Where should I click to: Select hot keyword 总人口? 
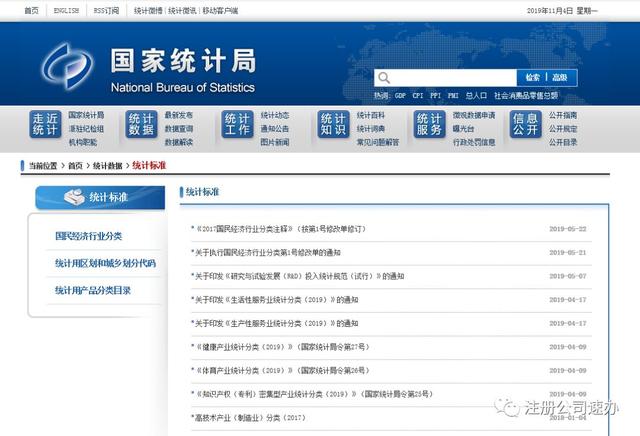click(476, 96)
